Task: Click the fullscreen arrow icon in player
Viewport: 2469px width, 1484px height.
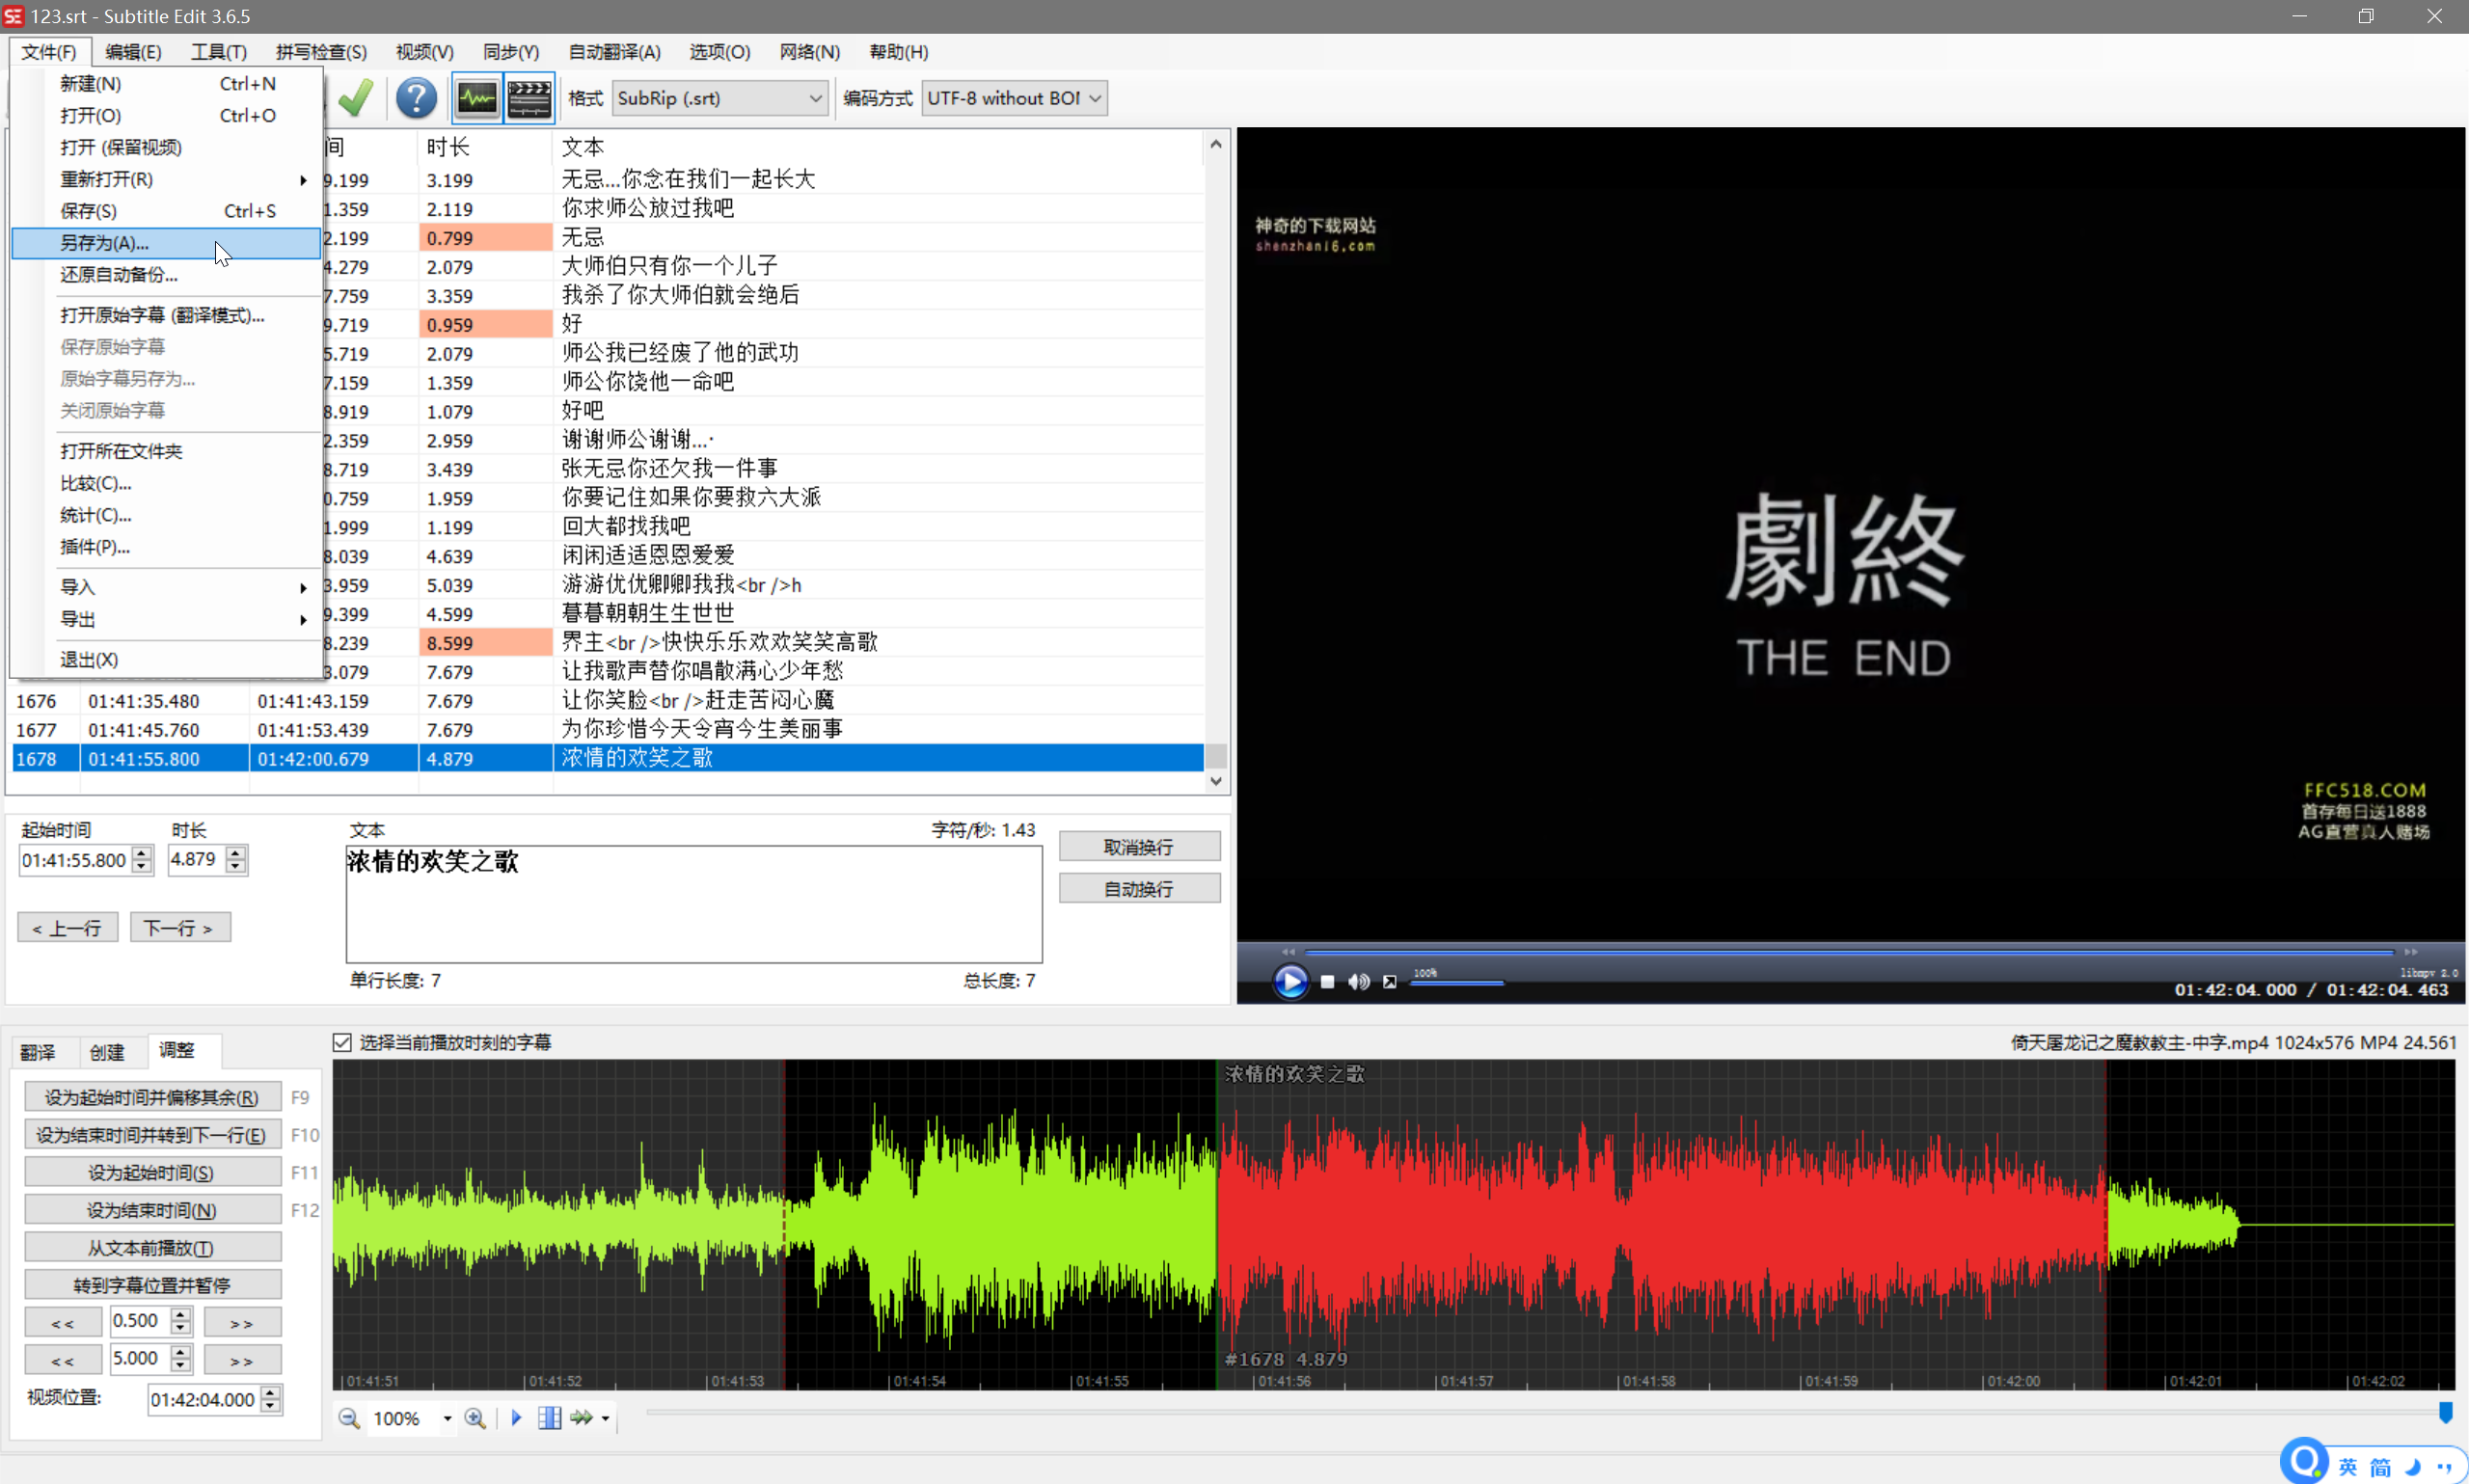Action: (x=1389, y=982)
